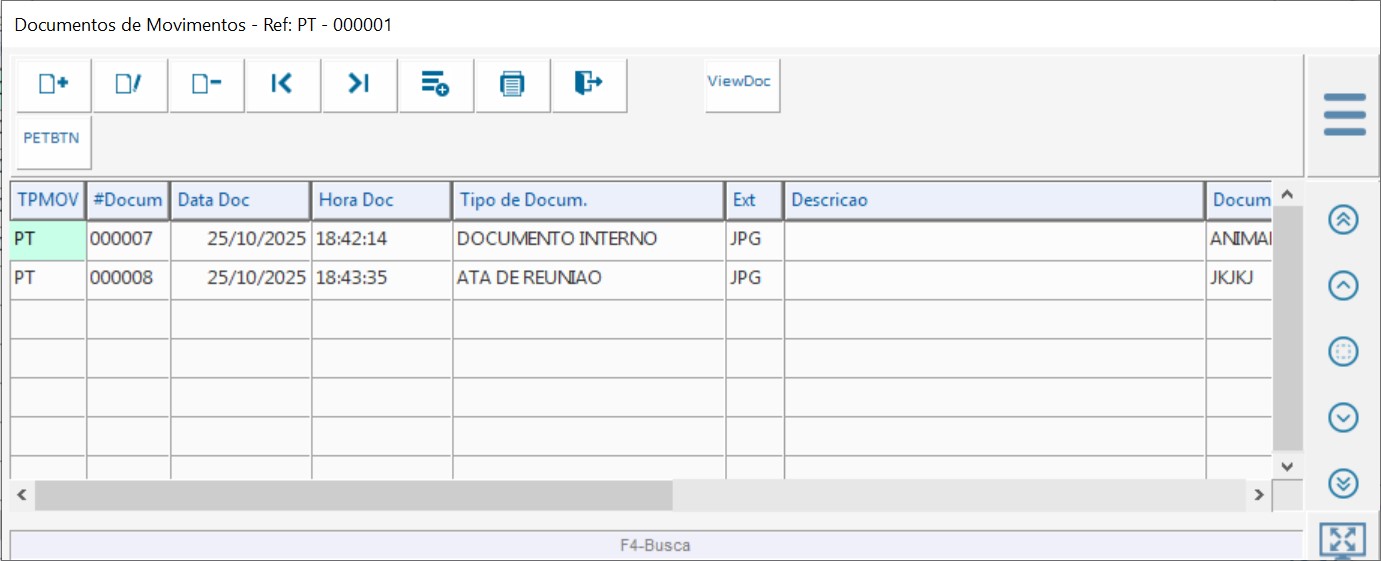Image resolution: width=1381 pixels, height=561 pixels.
Task: Move up one row with up chevron
Action: coord(1343,285)
